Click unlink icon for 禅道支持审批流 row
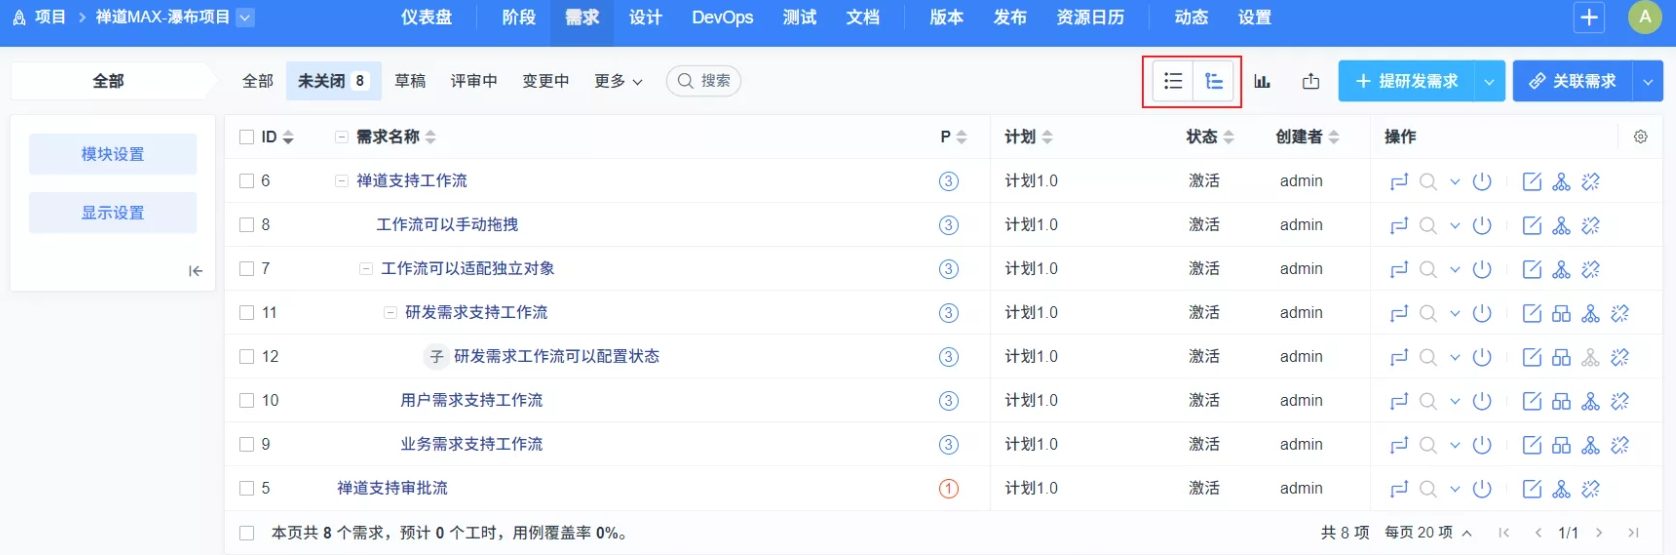Viewport: 1676px width, 555px height. [x=1591, y=489]
